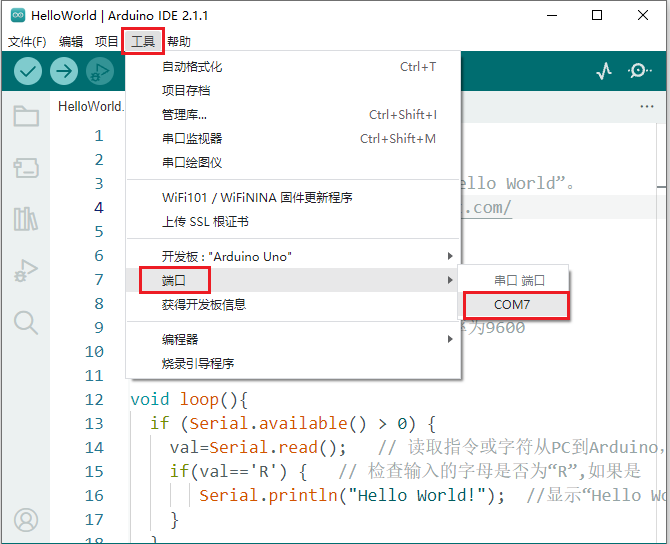Click line number 12 in gutter
The image size is (670, 544).
[x=94, y=400]
